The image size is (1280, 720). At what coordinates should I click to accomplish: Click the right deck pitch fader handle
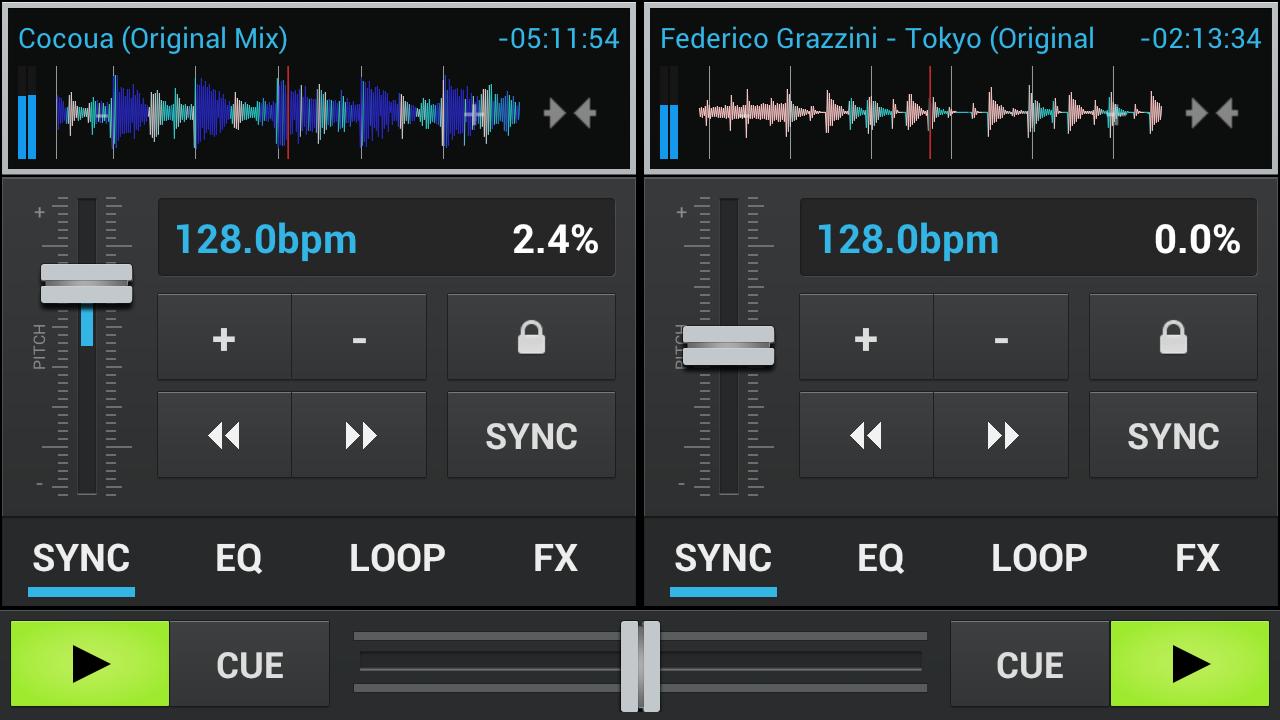coord(728,346)
